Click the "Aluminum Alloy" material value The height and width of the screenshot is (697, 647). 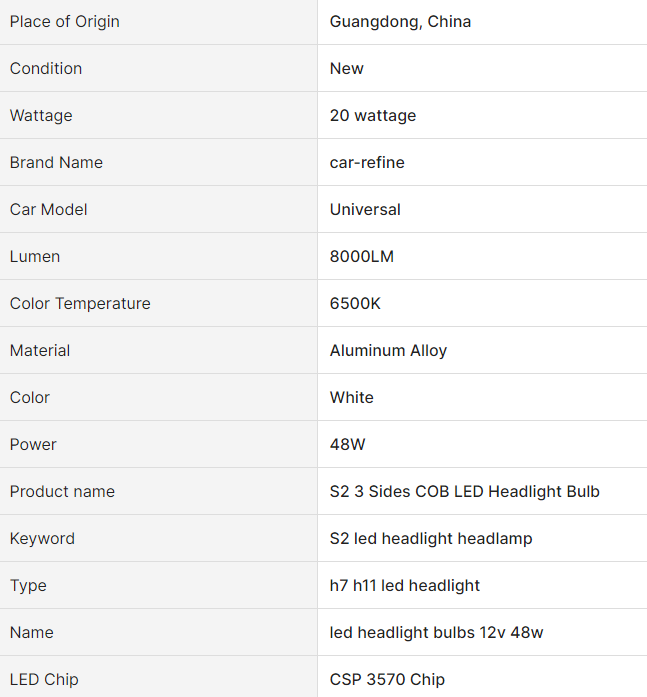[x=388, y=350]
